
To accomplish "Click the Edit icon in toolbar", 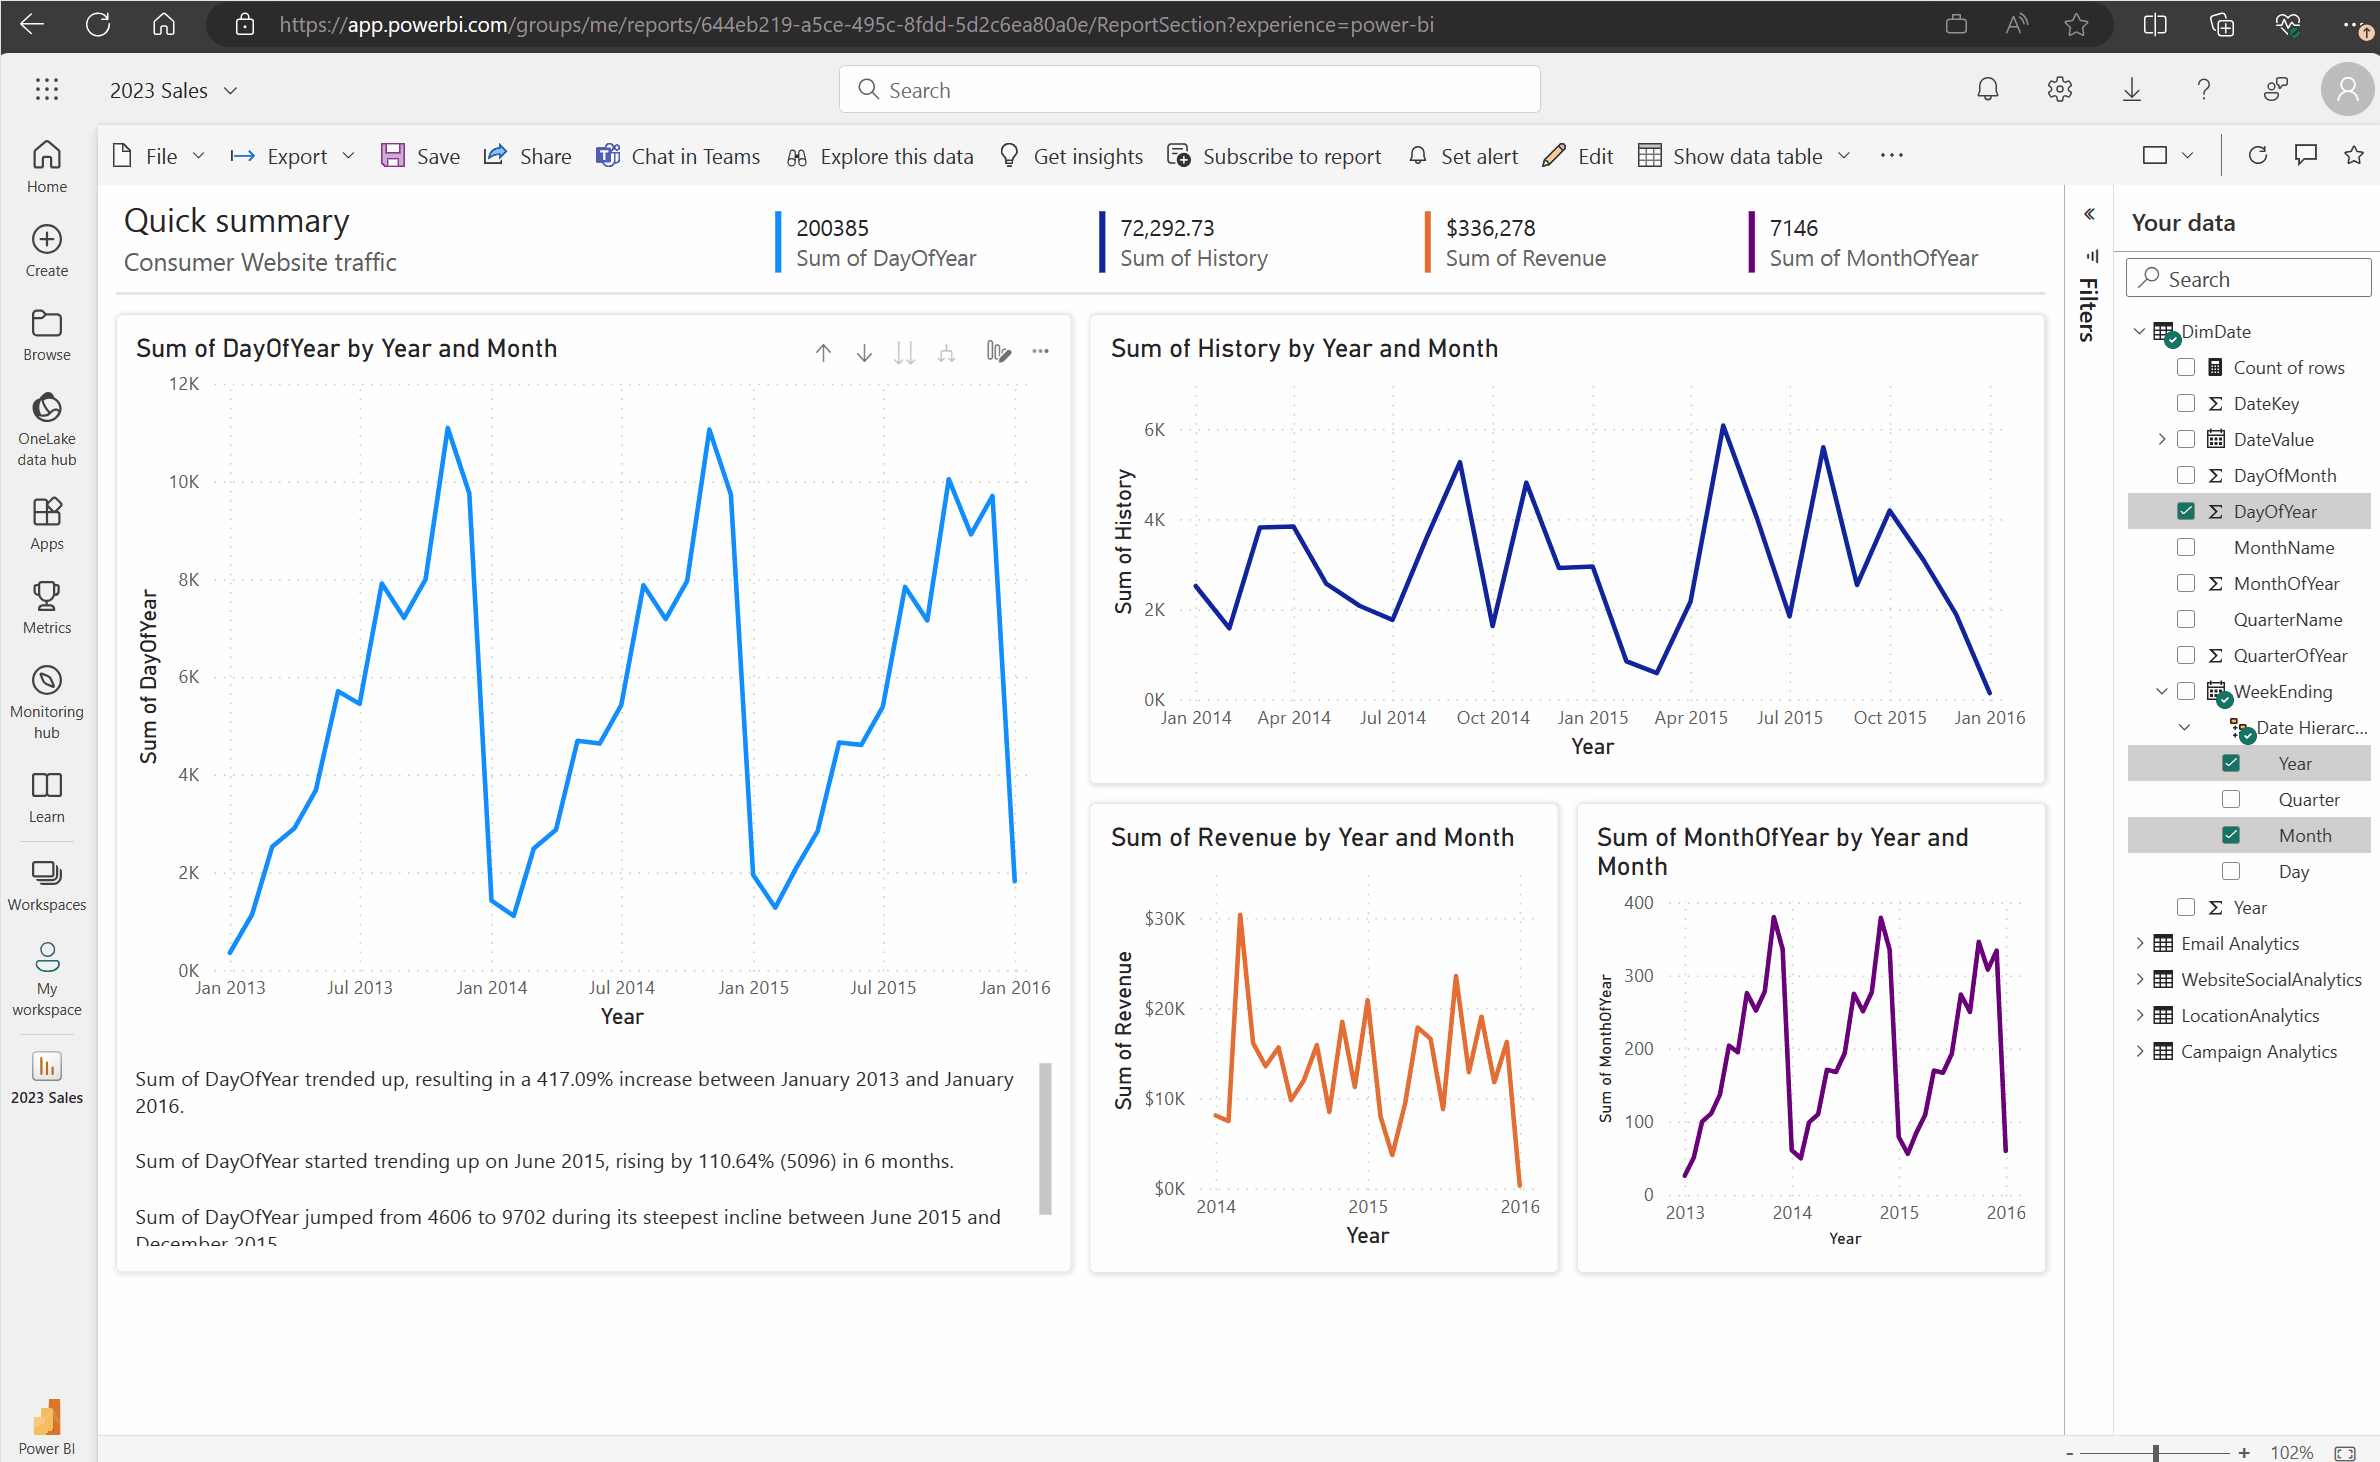I will coord(1550,155).
